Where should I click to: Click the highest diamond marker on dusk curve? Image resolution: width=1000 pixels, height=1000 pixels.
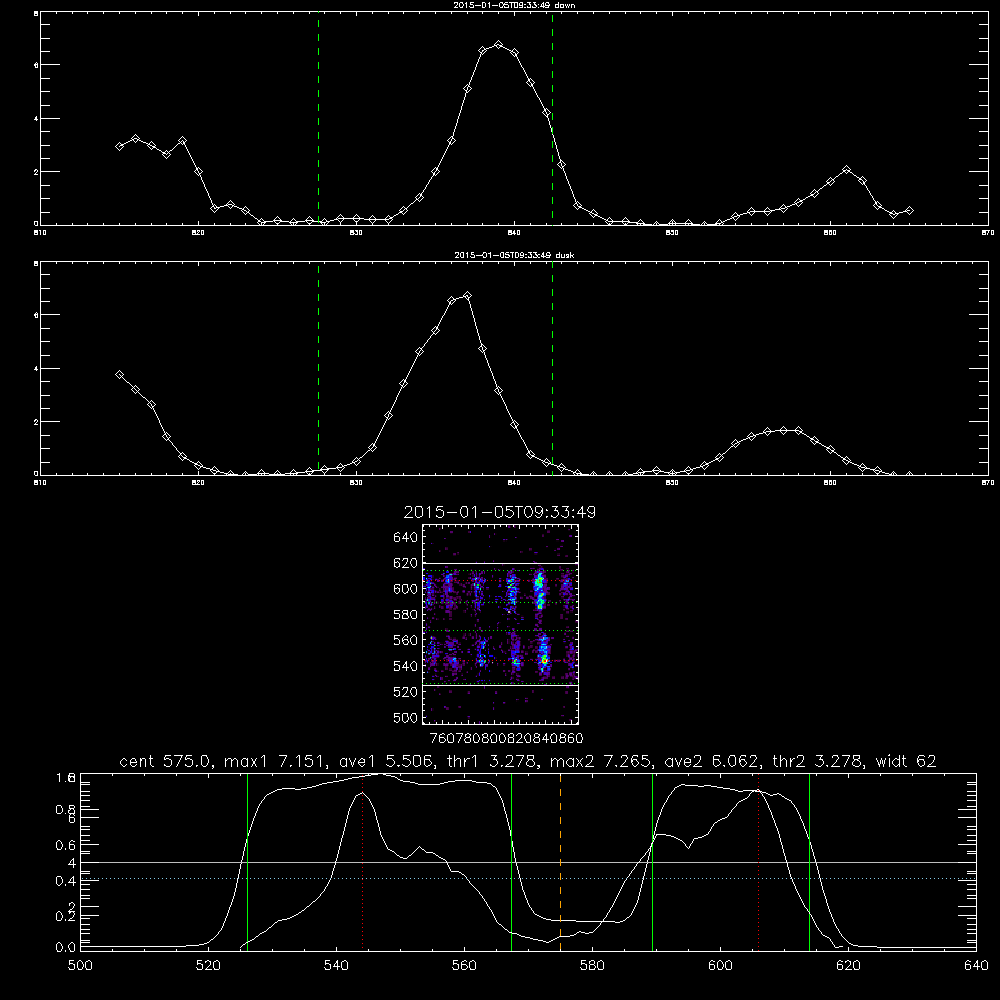(467, 296)
